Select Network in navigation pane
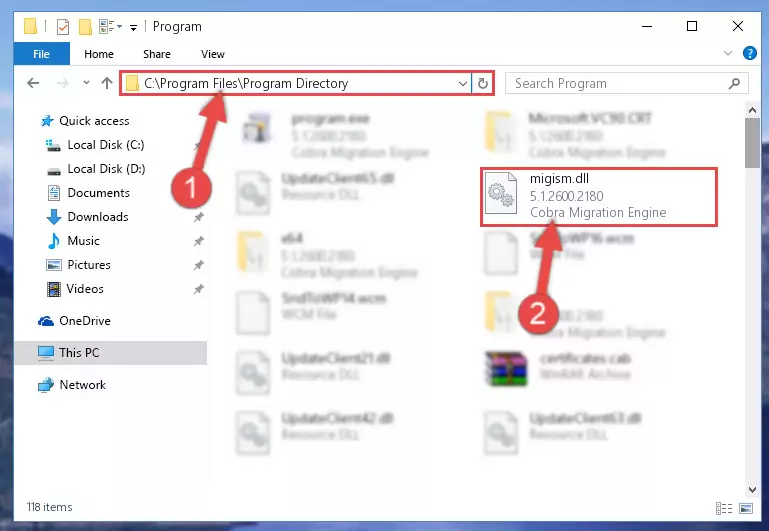Screen dimensions: 769x531 click(82, 385)
